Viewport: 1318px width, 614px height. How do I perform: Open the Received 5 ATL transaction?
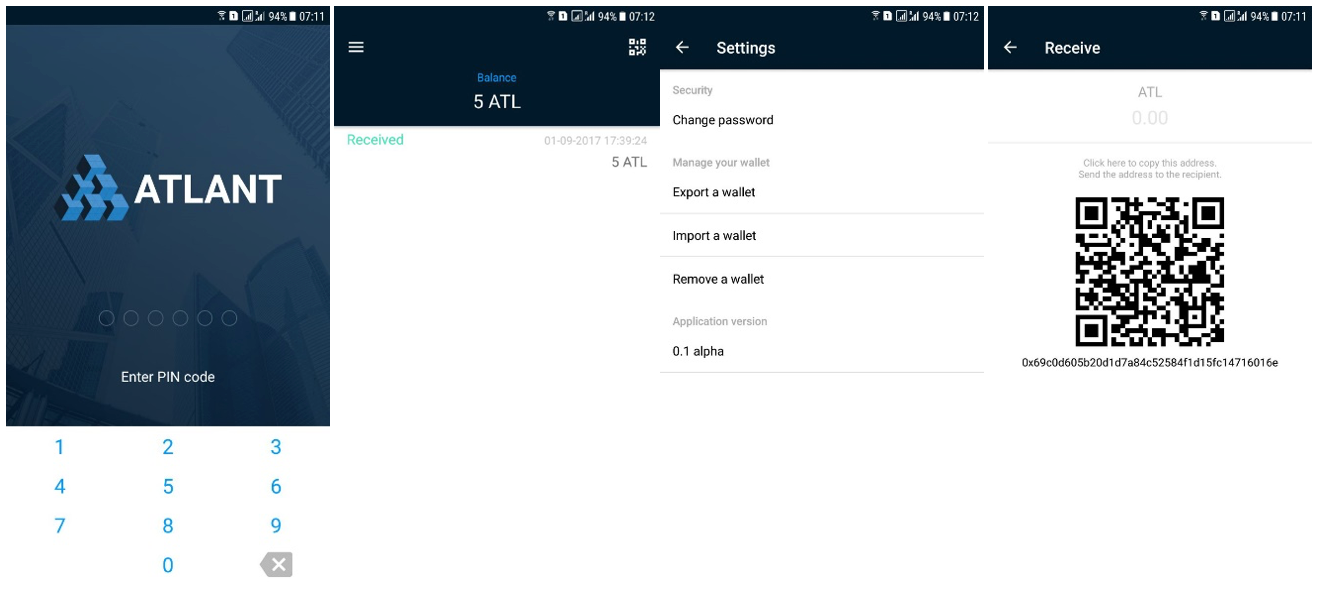tap(497, 151)
